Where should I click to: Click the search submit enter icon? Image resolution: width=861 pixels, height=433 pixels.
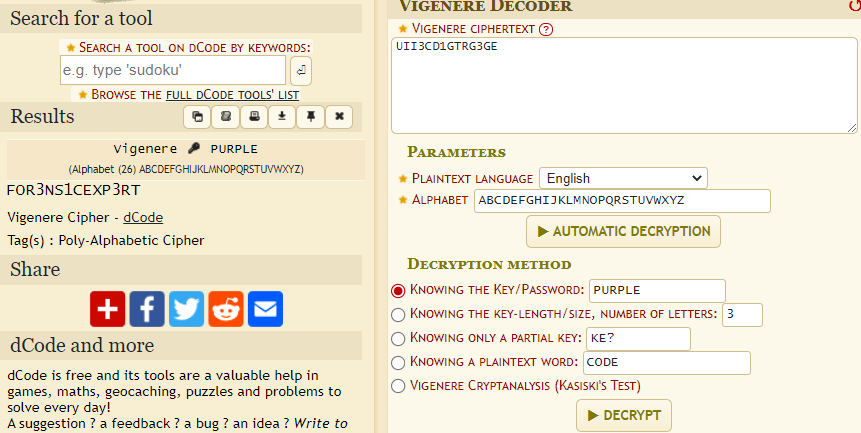tap(301, 70)
